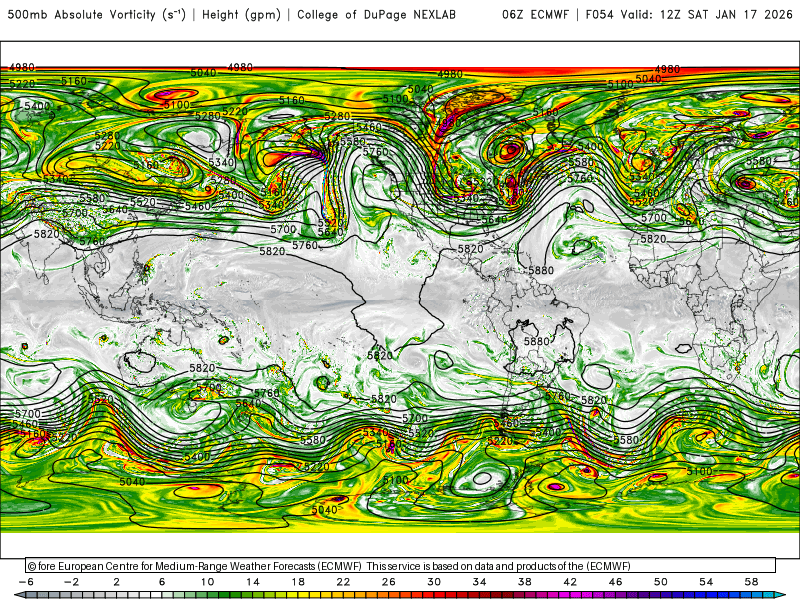Viewport: 800px width, 600px height.
Task: Select the '06Z ECMWF' model run label
Action: point(535,15)
